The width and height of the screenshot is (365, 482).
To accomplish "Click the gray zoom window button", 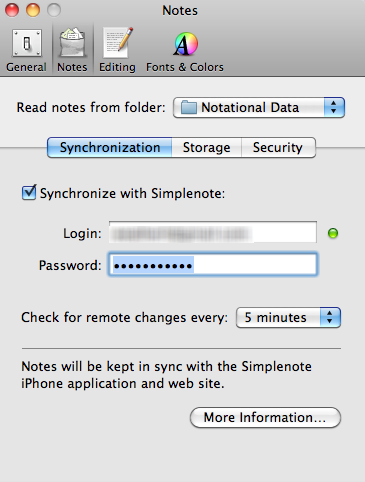I will (54, 10).
